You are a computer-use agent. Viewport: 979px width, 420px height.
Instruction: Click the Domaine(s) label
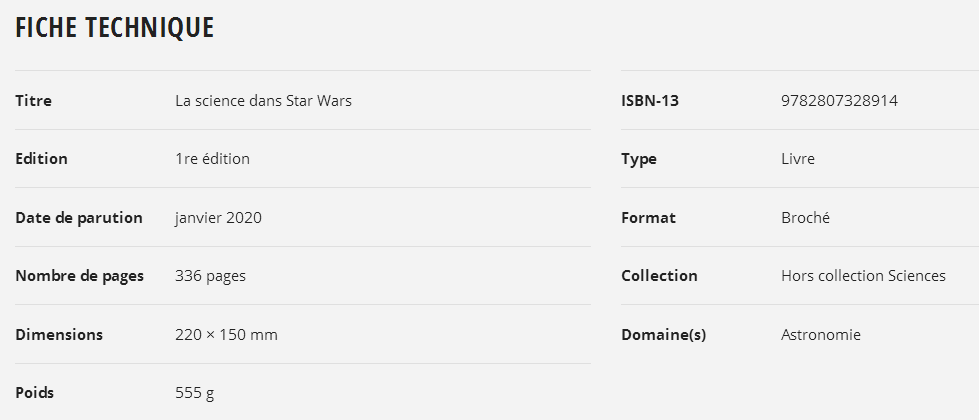coord(663,335)
